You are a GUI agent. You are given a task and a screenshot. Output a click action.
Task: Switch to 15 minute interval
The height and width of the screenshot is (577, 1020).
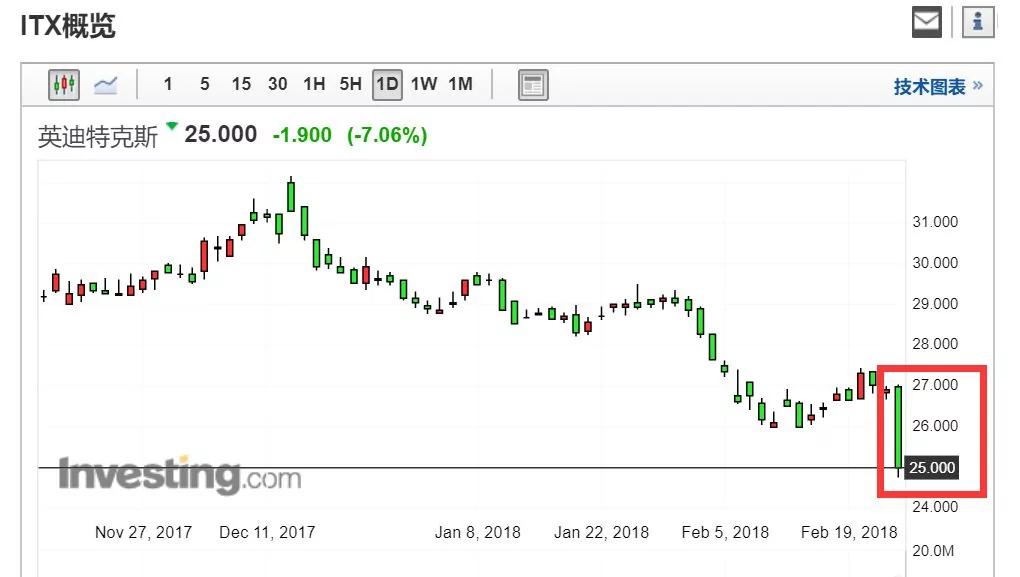click(241, 85)
